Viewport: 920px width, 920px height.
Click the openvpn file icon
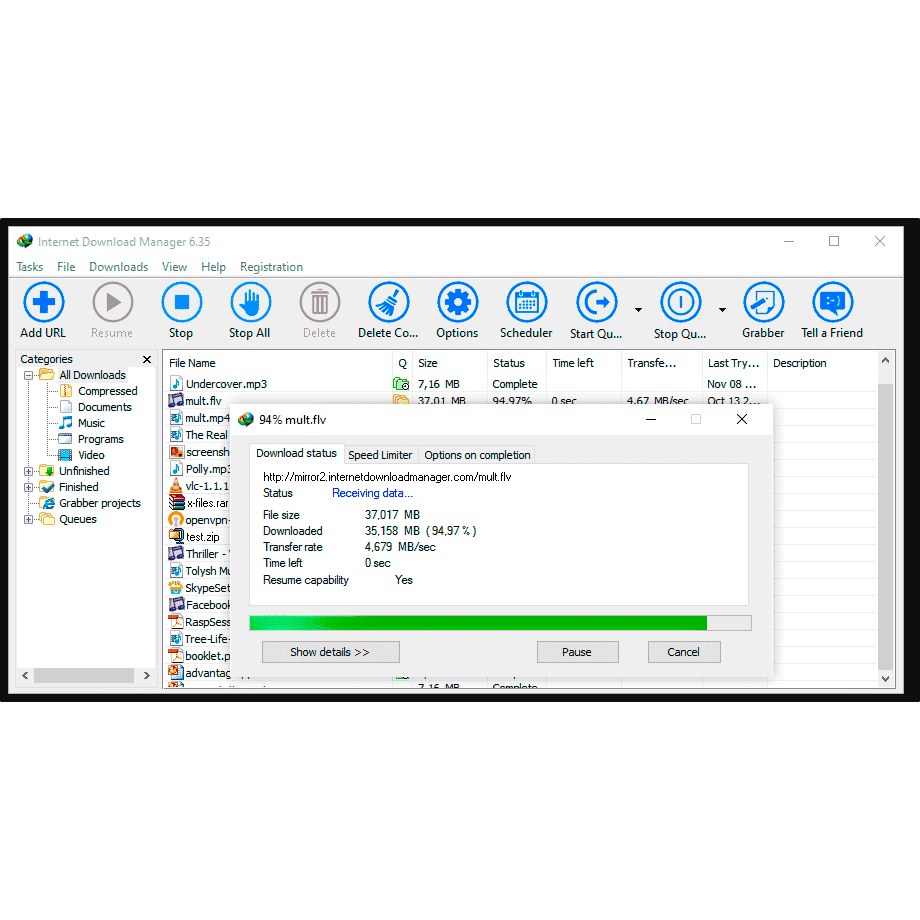point(176,520)
